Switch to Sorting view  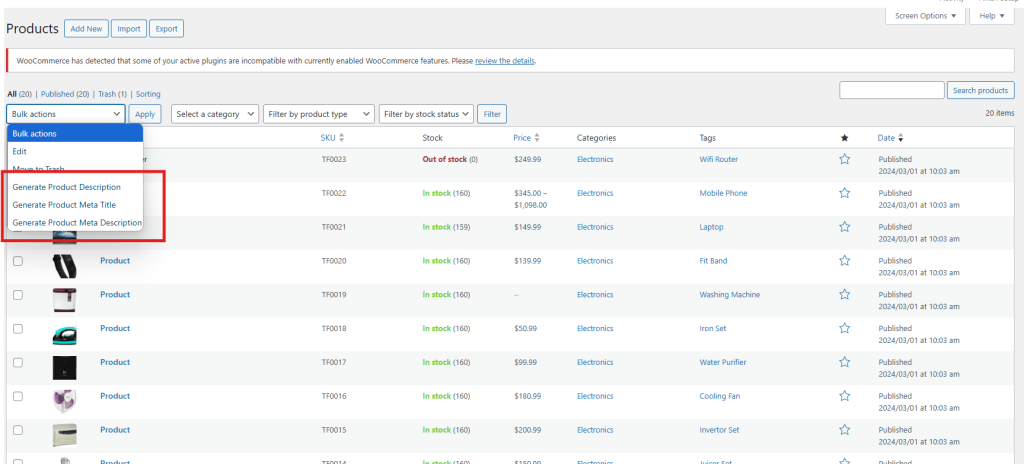(148, 94)
